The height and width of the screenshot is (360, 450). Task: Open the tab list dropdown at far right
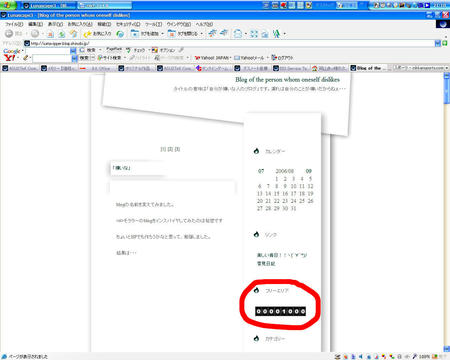pyautogui.click(x=447, y=68)
